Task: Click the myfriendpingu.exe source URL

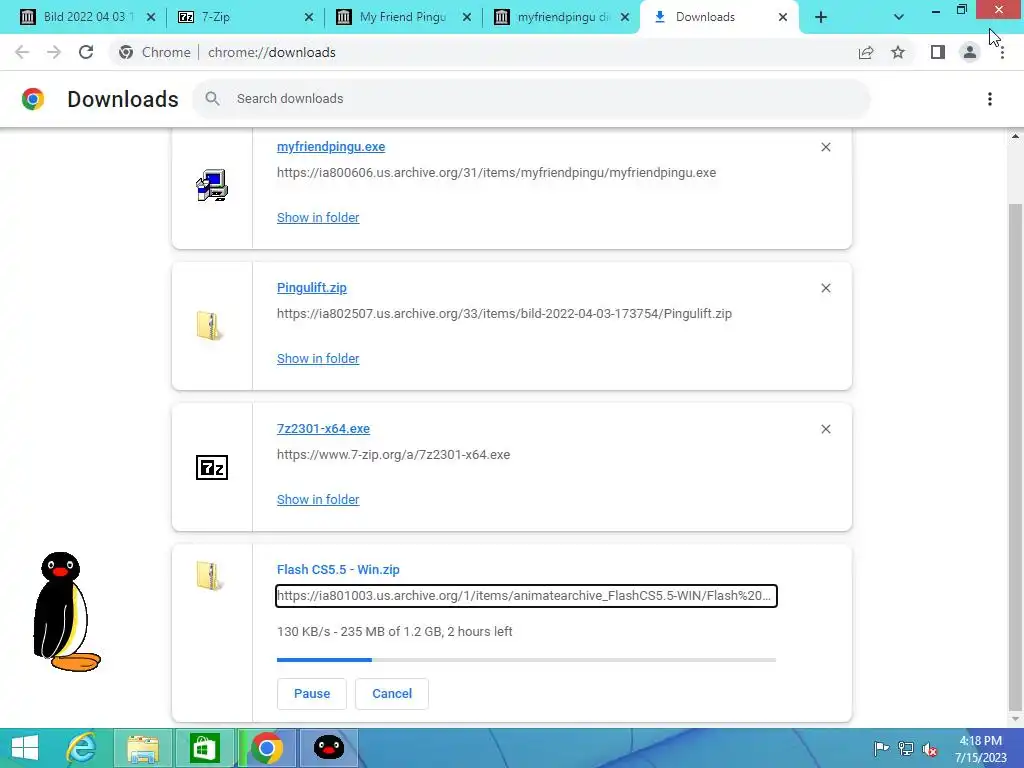Action: 496,173
